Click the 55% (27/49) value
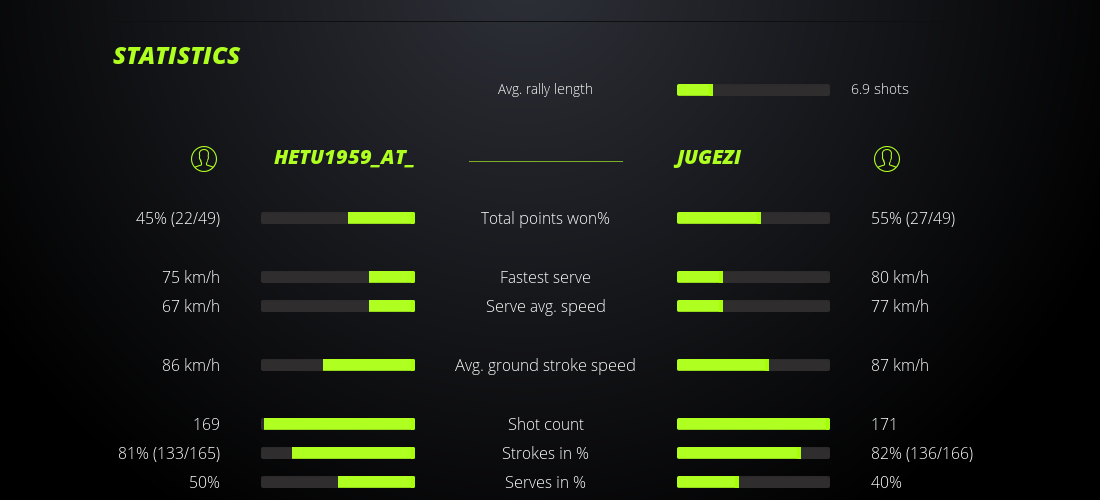The height and width of the screenshot is (500, 1100). click(x=913, y=218)
